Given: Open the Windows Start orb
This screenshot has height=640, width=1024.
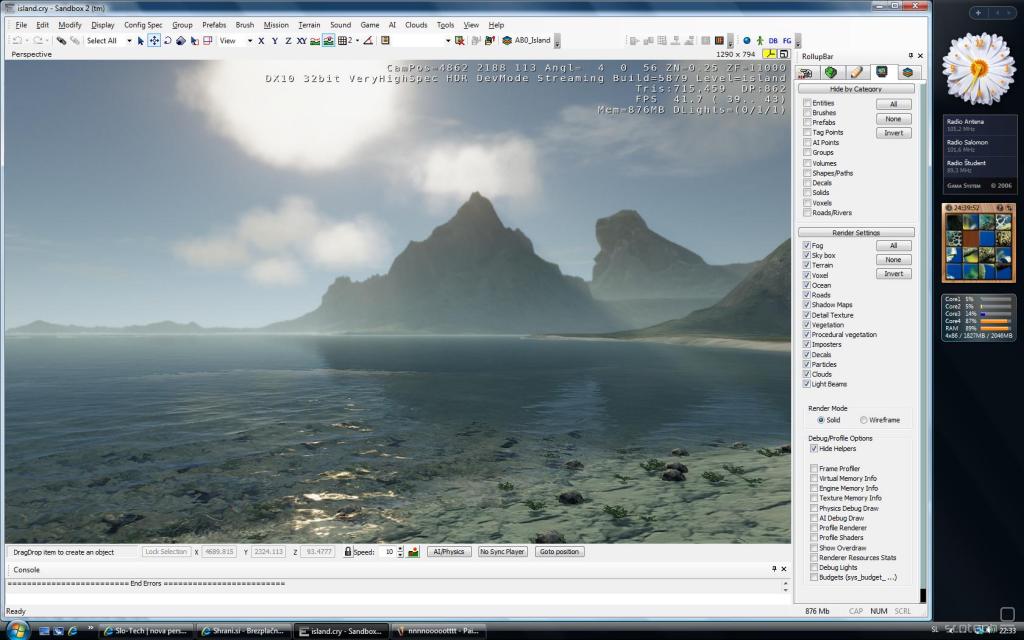Looking at the screenshot, I should point(17,630).
